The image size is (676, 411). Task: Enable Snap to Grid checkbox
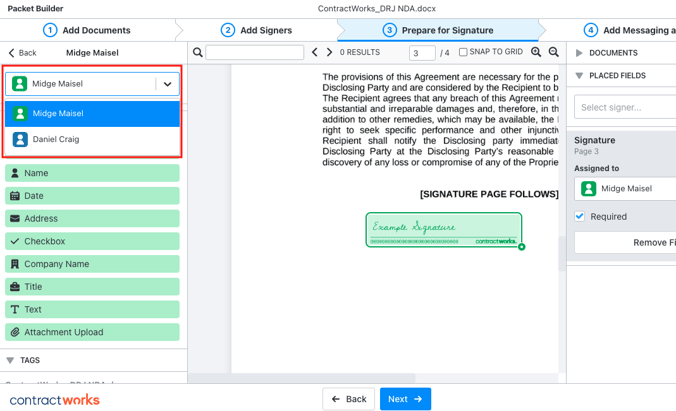pos(463,53)
